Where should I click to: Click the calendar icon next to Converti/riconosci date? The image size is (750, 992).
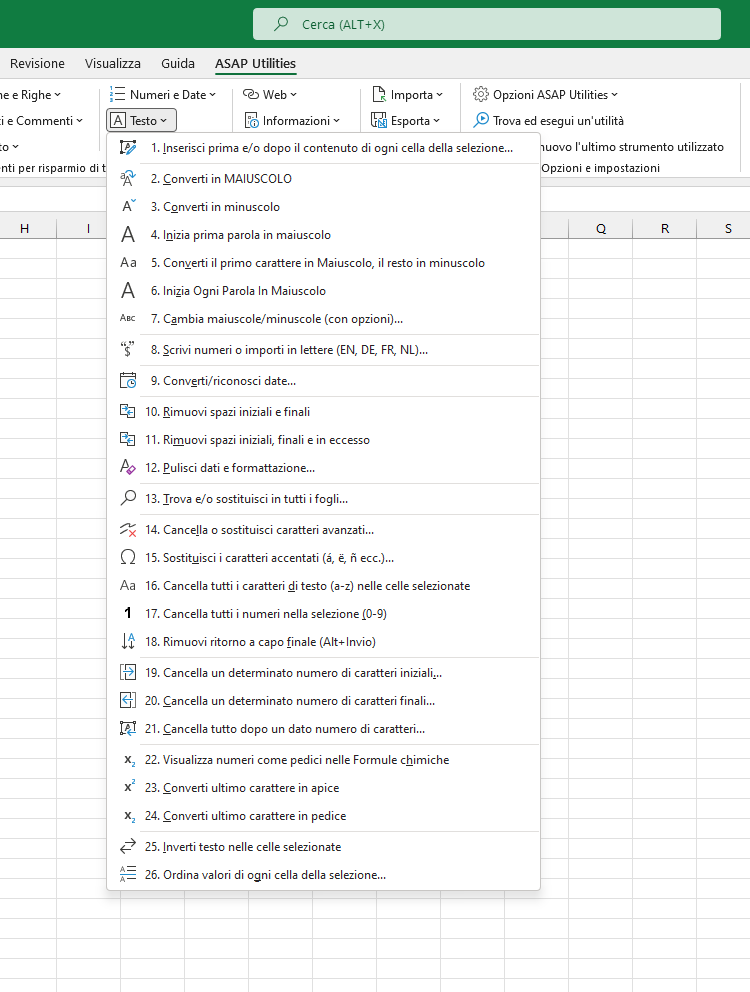(127, 381)
